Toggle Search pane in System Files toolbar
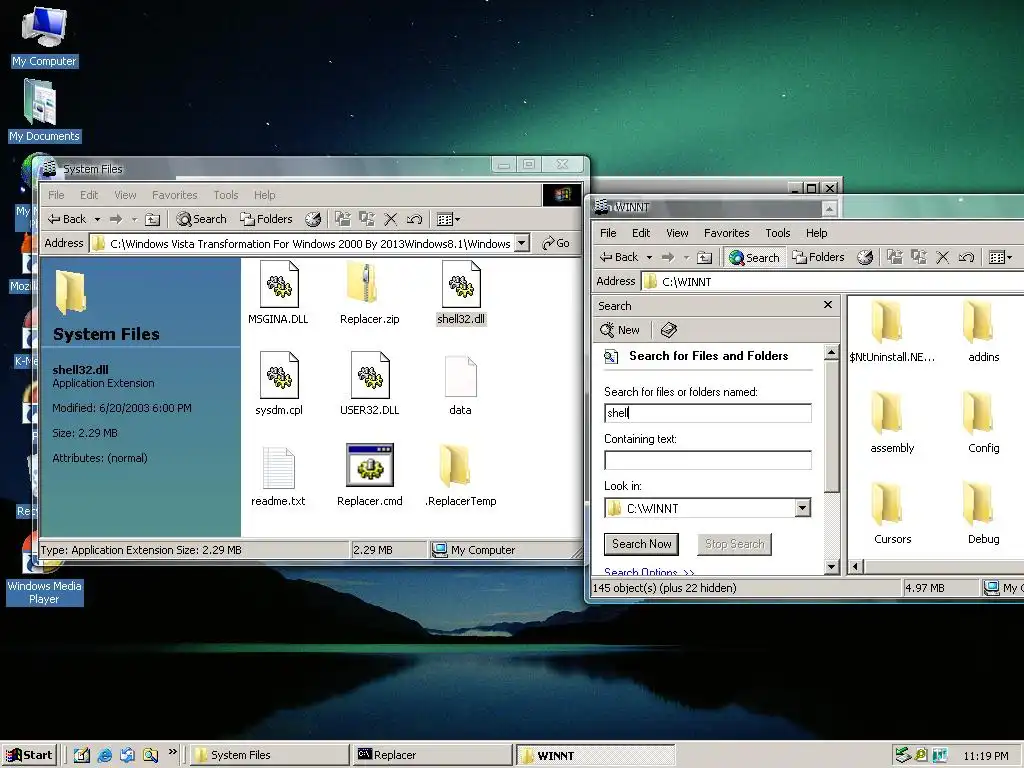1024x768 pixels. point(201,219)
